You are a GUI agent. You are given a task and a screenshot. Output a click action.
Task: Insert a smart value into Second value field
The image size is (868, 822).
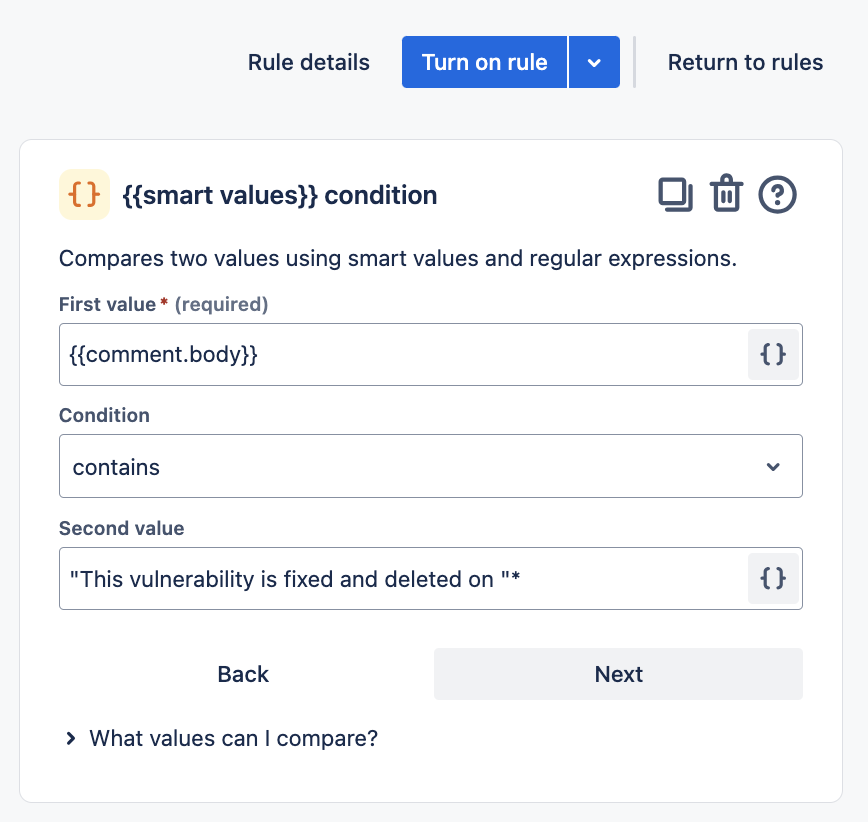[773, 578]
